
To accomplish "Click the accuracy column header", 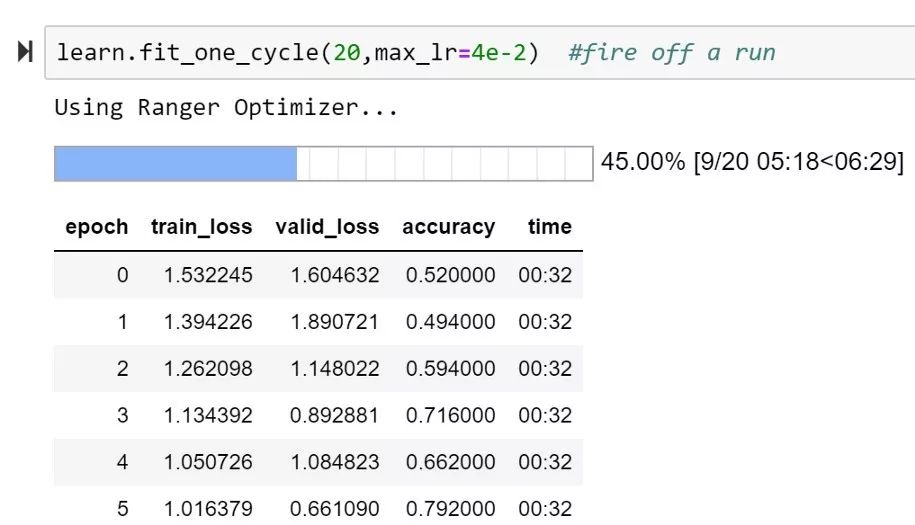I will pos(448,227).
